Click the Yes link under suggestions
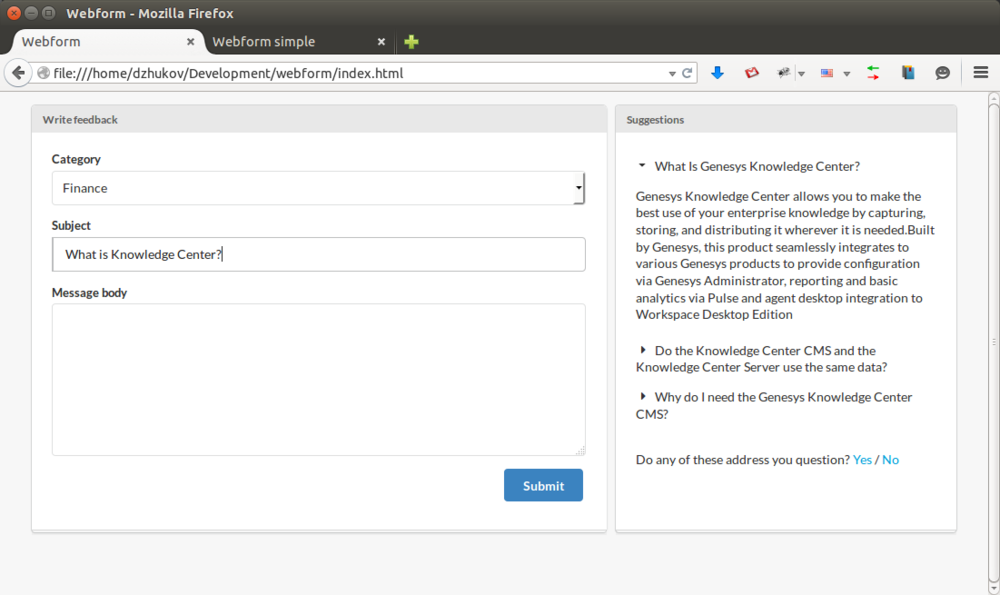Image resolution: width=1000 pixels, height=595 pixels. [862, 460]
